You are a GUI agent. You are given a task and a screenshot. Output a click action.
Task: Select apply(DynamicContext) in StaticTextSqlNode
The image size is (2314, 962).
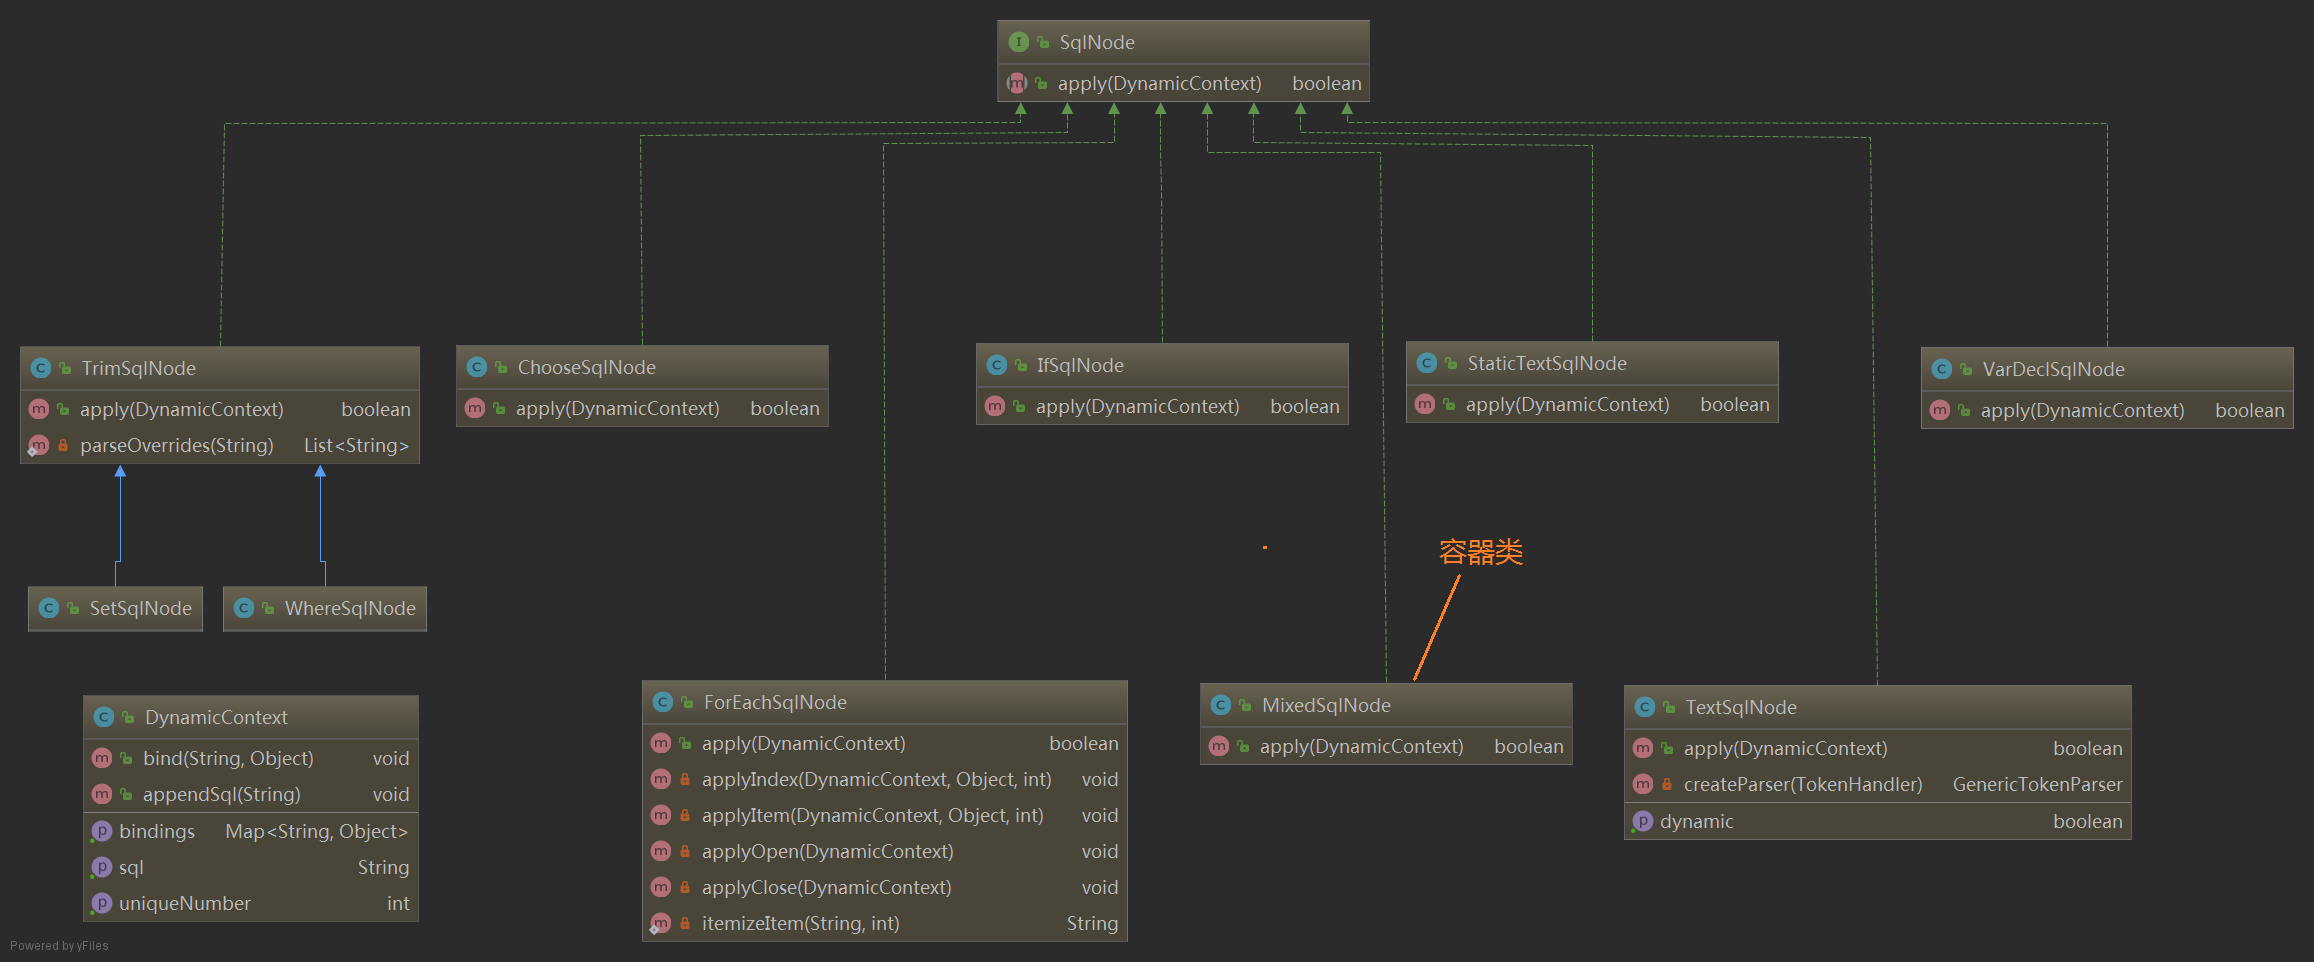coord(1568,404)
